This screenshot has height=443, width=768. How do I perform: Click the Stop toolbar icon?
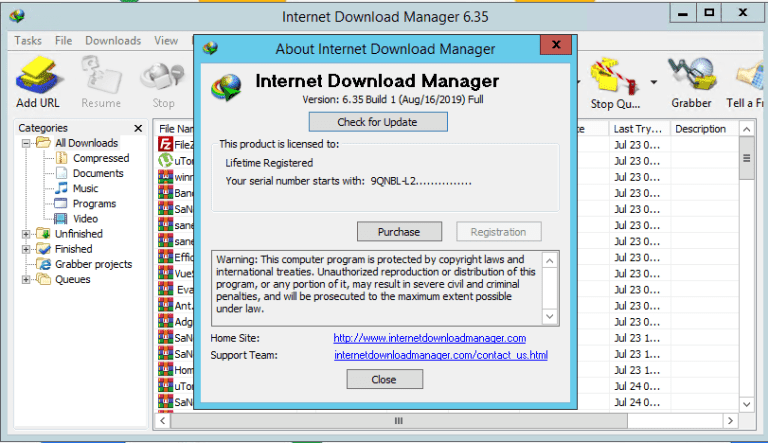click(x=163, y=82)
